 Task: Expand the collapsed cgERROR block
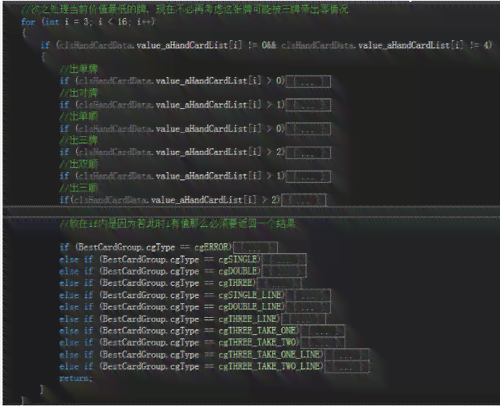point(255,248)
